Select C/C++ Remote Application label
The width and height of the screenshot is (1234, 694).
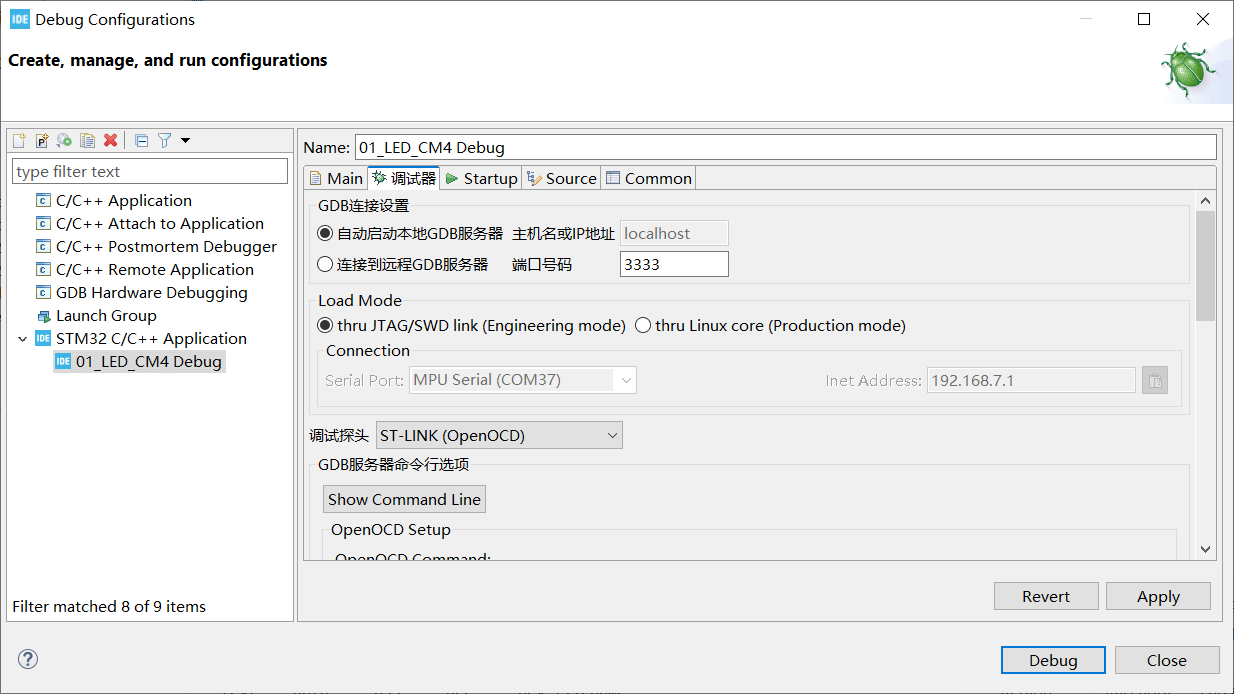pos(155,270)
